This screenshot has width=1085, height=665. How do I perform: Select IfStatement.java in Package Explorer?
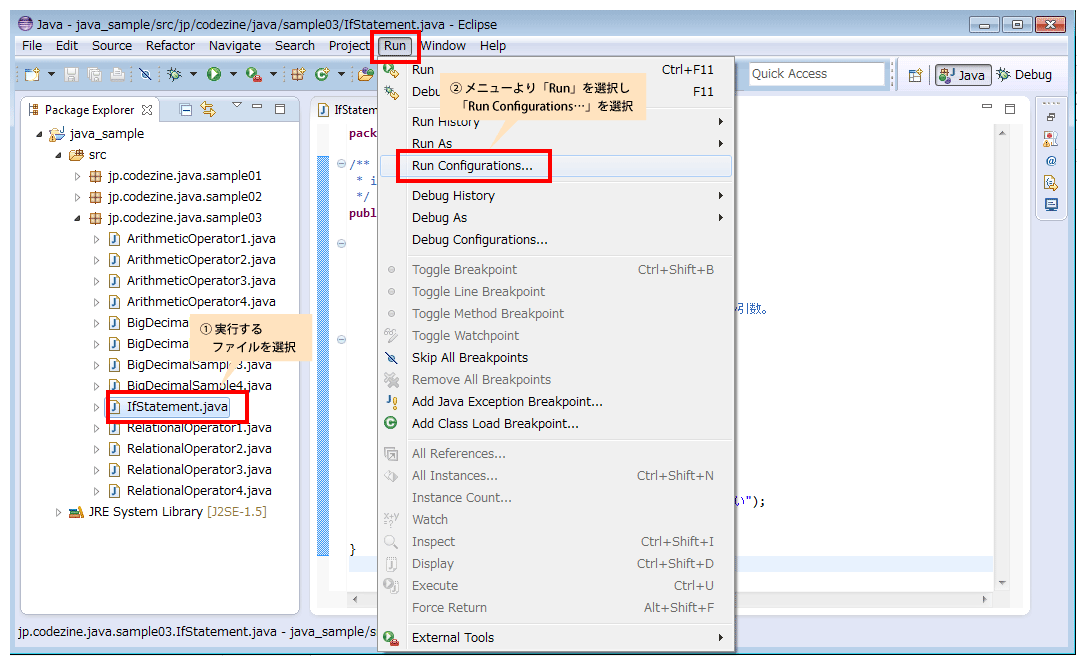(x=177, y=407)
